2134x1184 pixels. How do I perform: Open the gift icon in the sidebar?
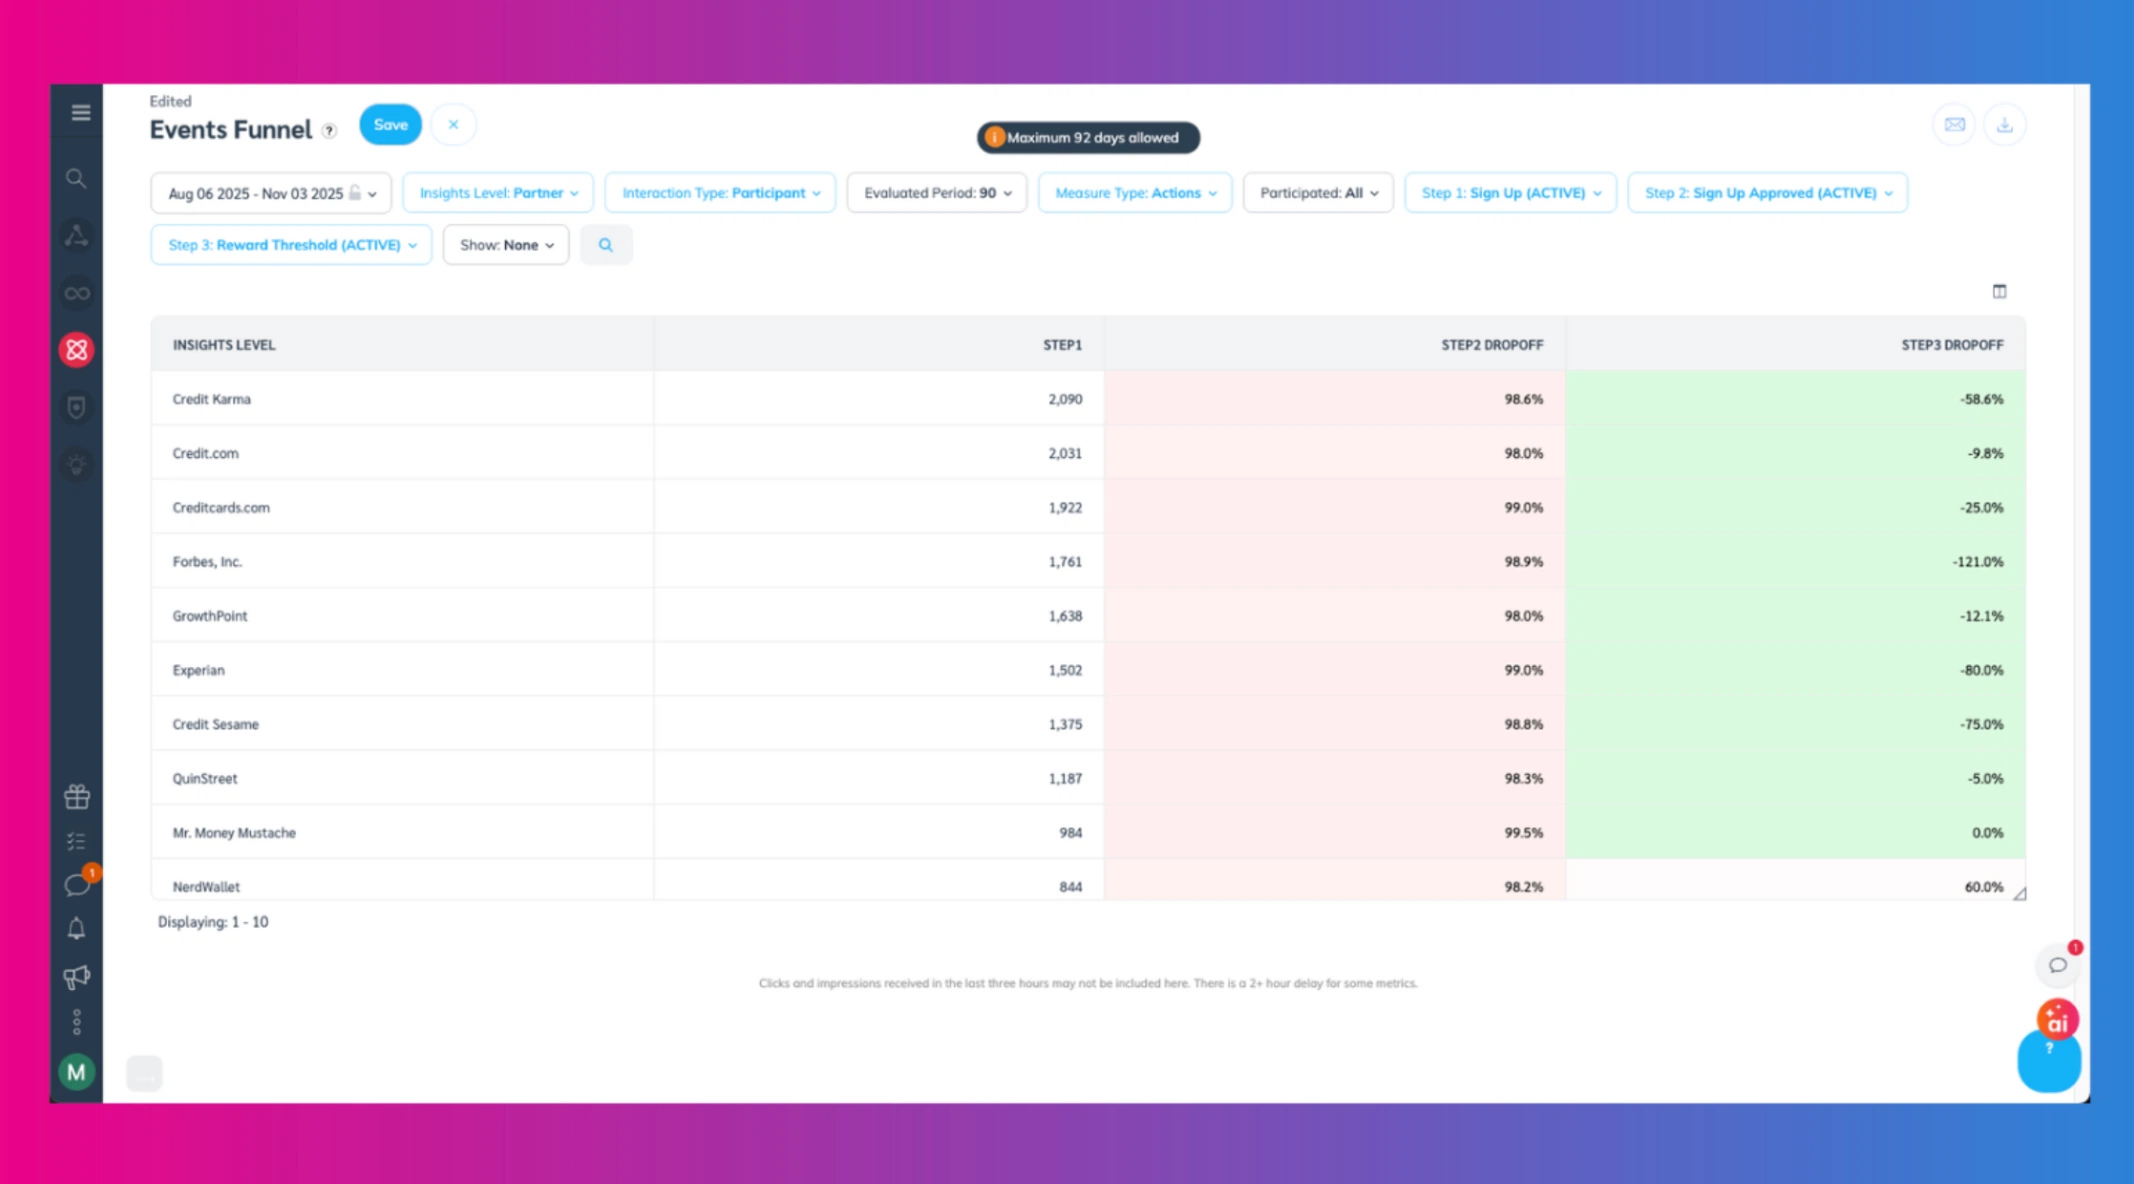pos(77,795)
